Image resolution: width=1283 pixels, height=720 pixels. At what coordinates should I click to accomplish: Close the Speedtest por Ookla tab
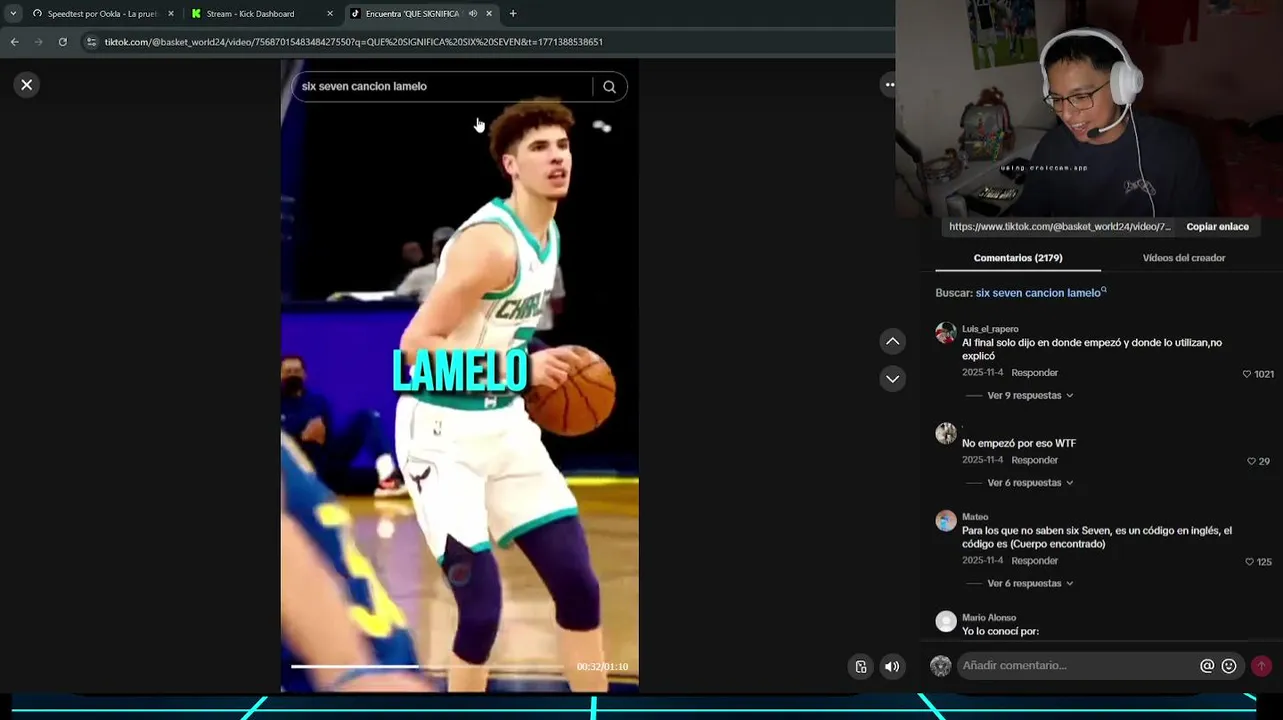pos(171,14)
